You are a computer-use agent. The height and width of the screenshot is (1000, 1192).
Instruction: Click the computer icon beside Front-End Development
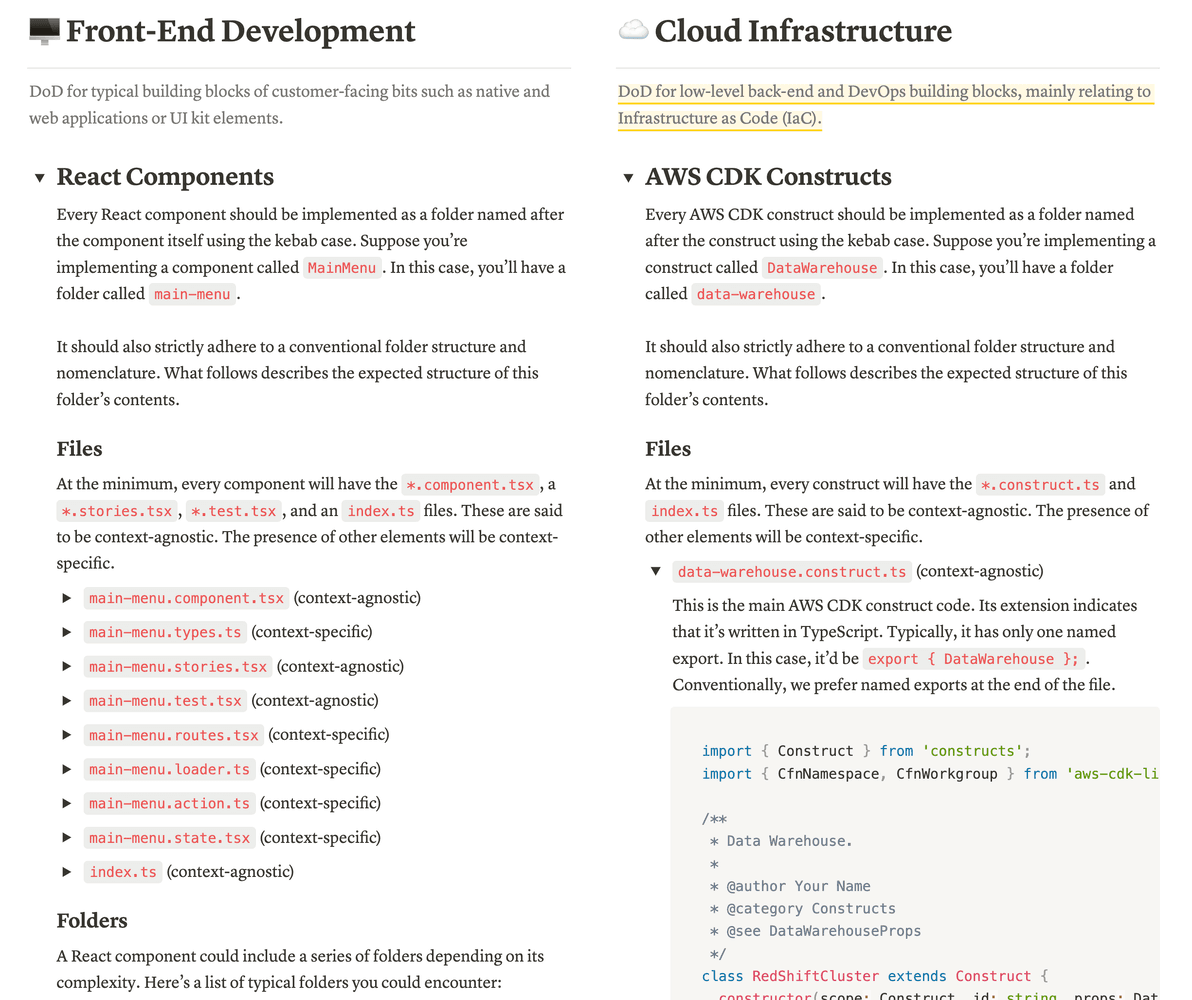coord(44,31)
